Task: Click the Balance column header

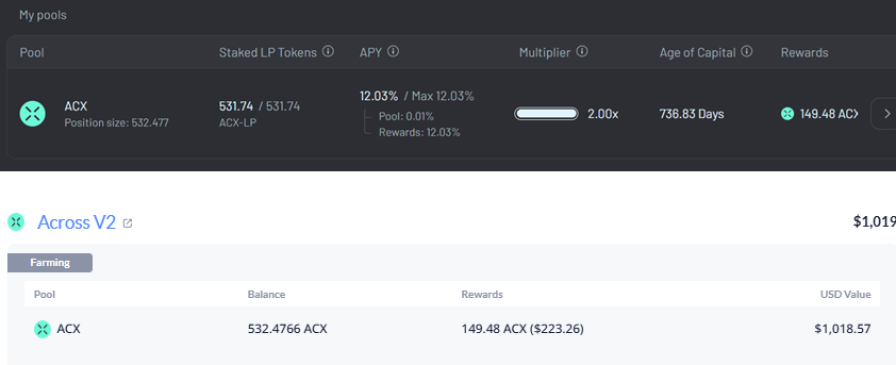Action: [x=266, y=295]
